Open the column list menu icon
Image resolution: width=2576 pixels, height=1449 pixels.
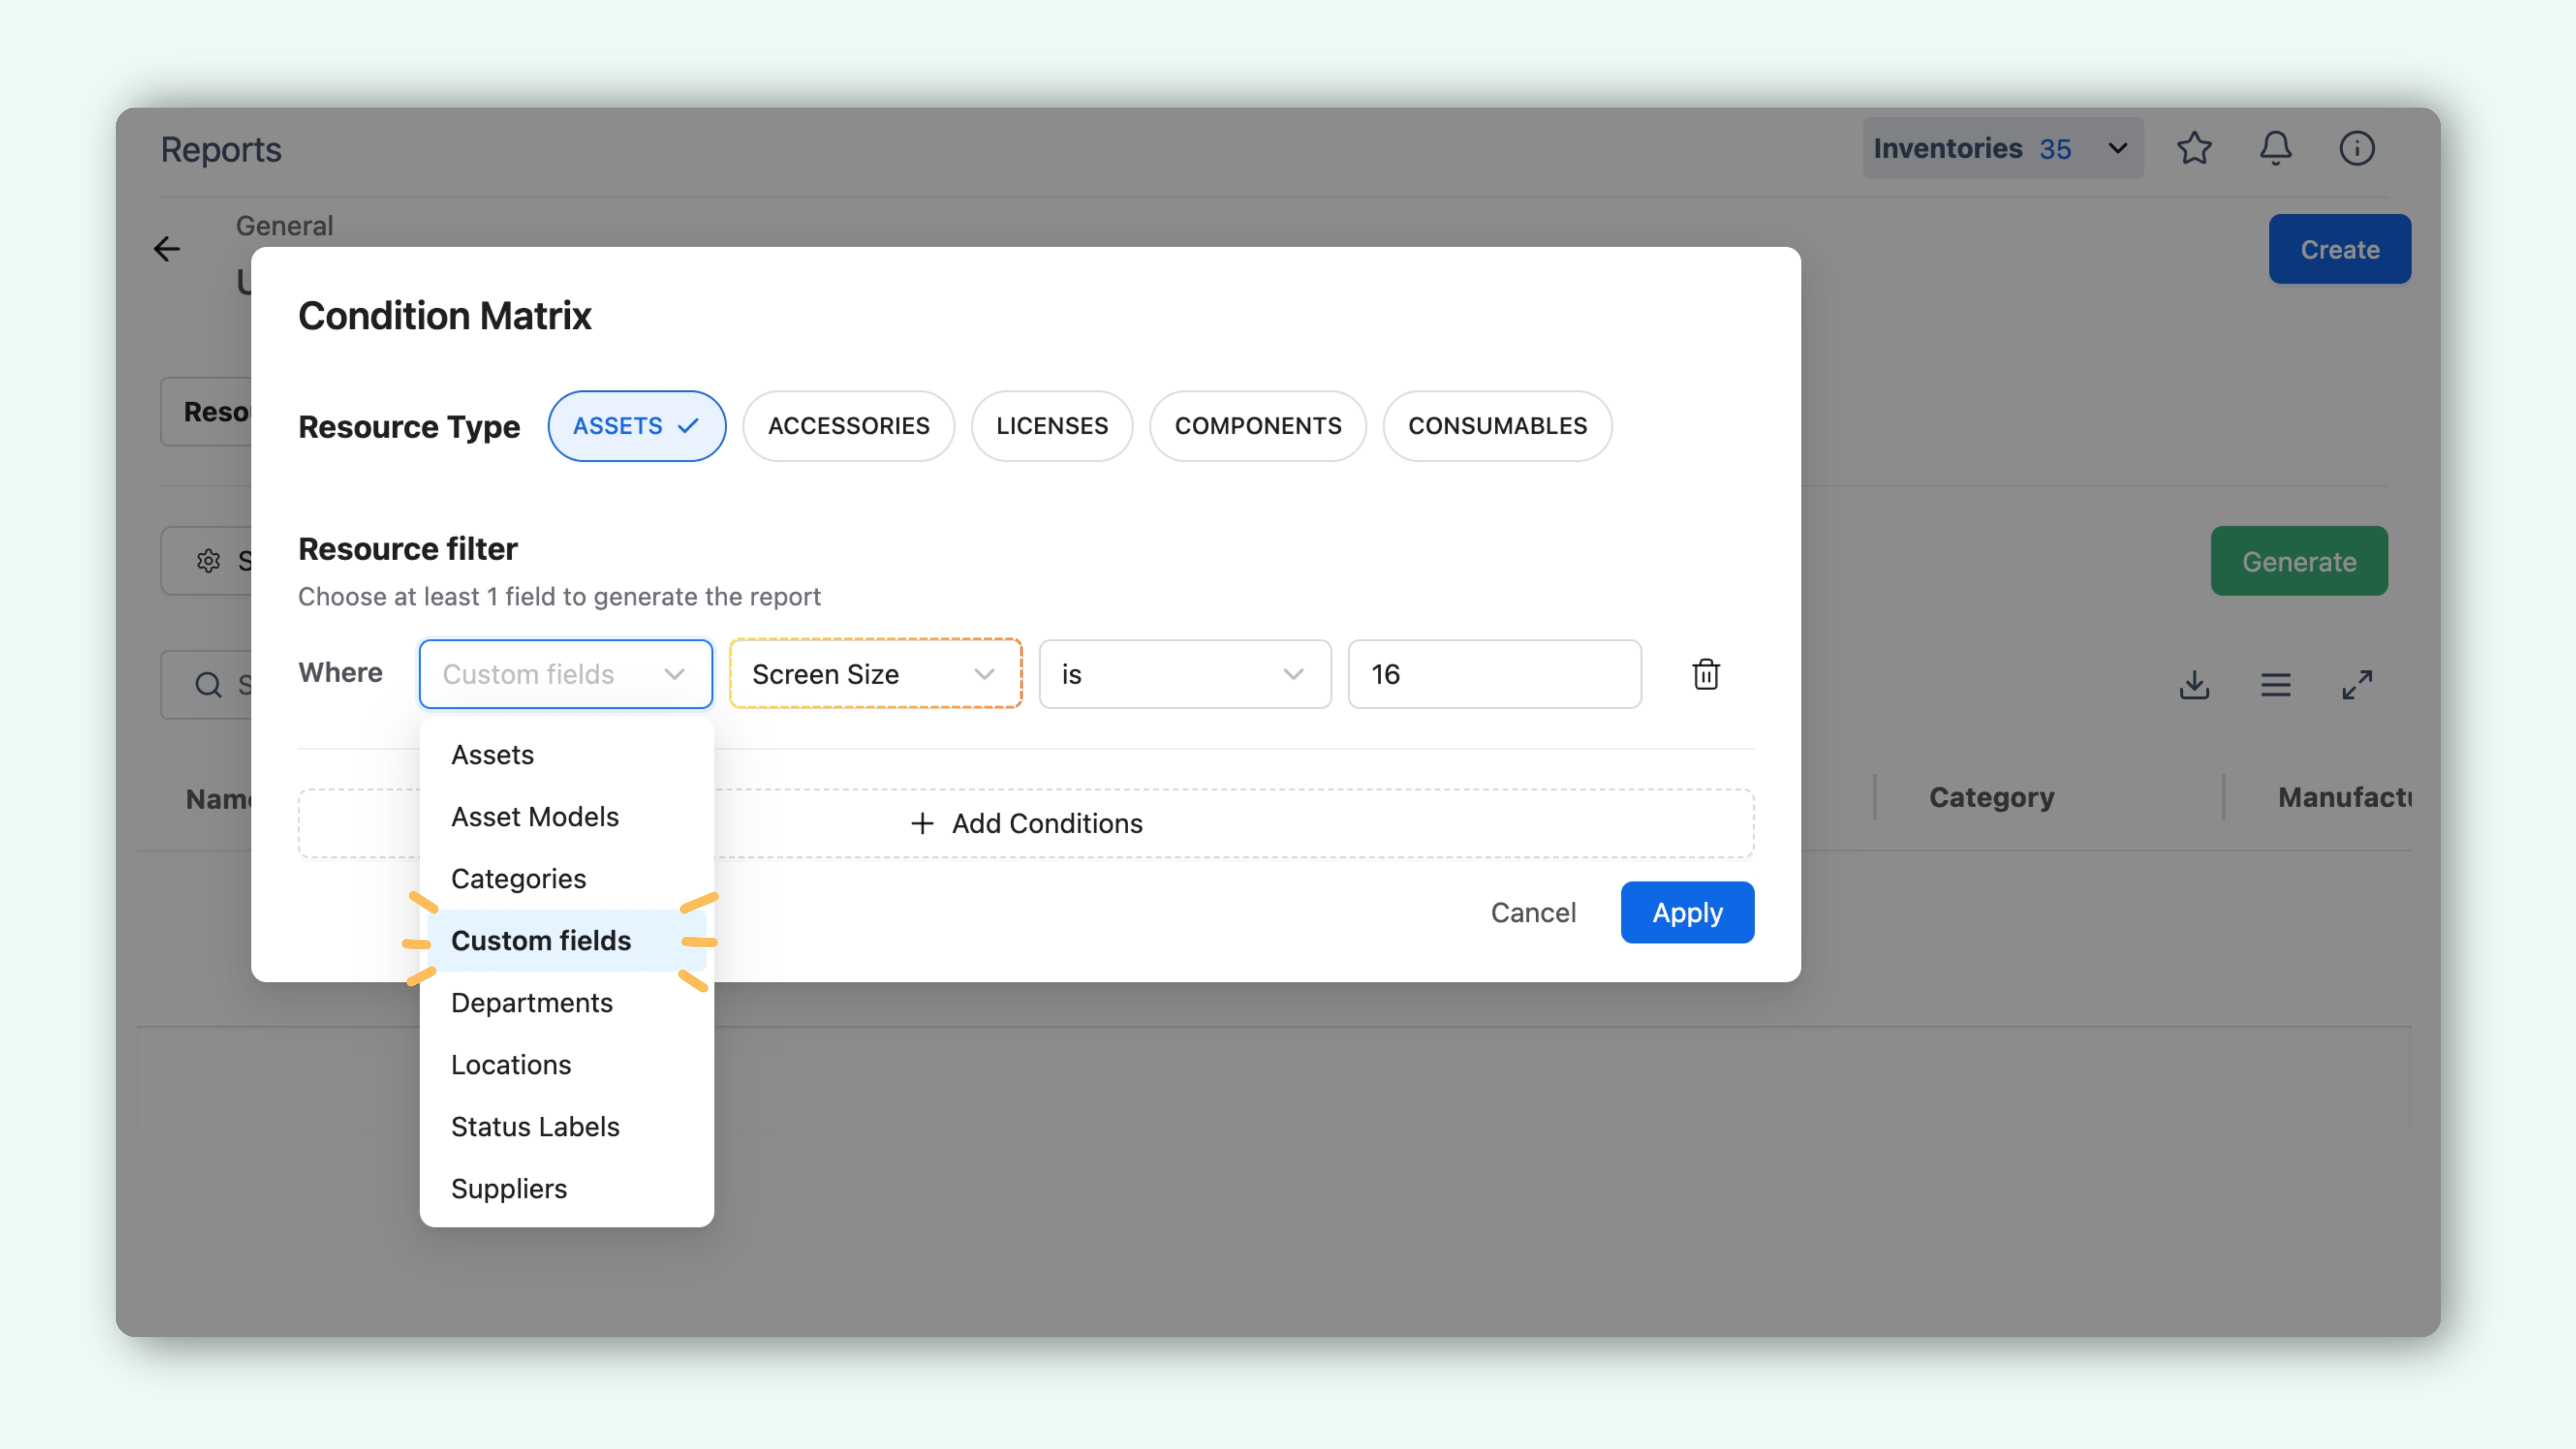(x=2275, y=685)
